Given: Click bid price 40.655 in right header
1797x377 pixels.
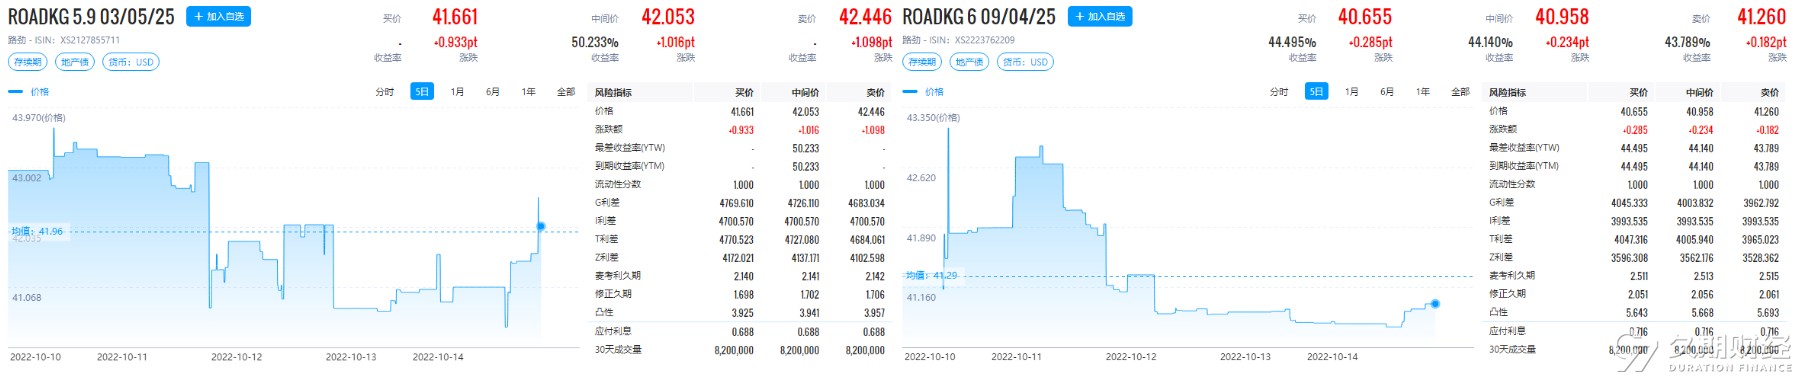Looking at the screenshot, I should tap(1365, 17).
